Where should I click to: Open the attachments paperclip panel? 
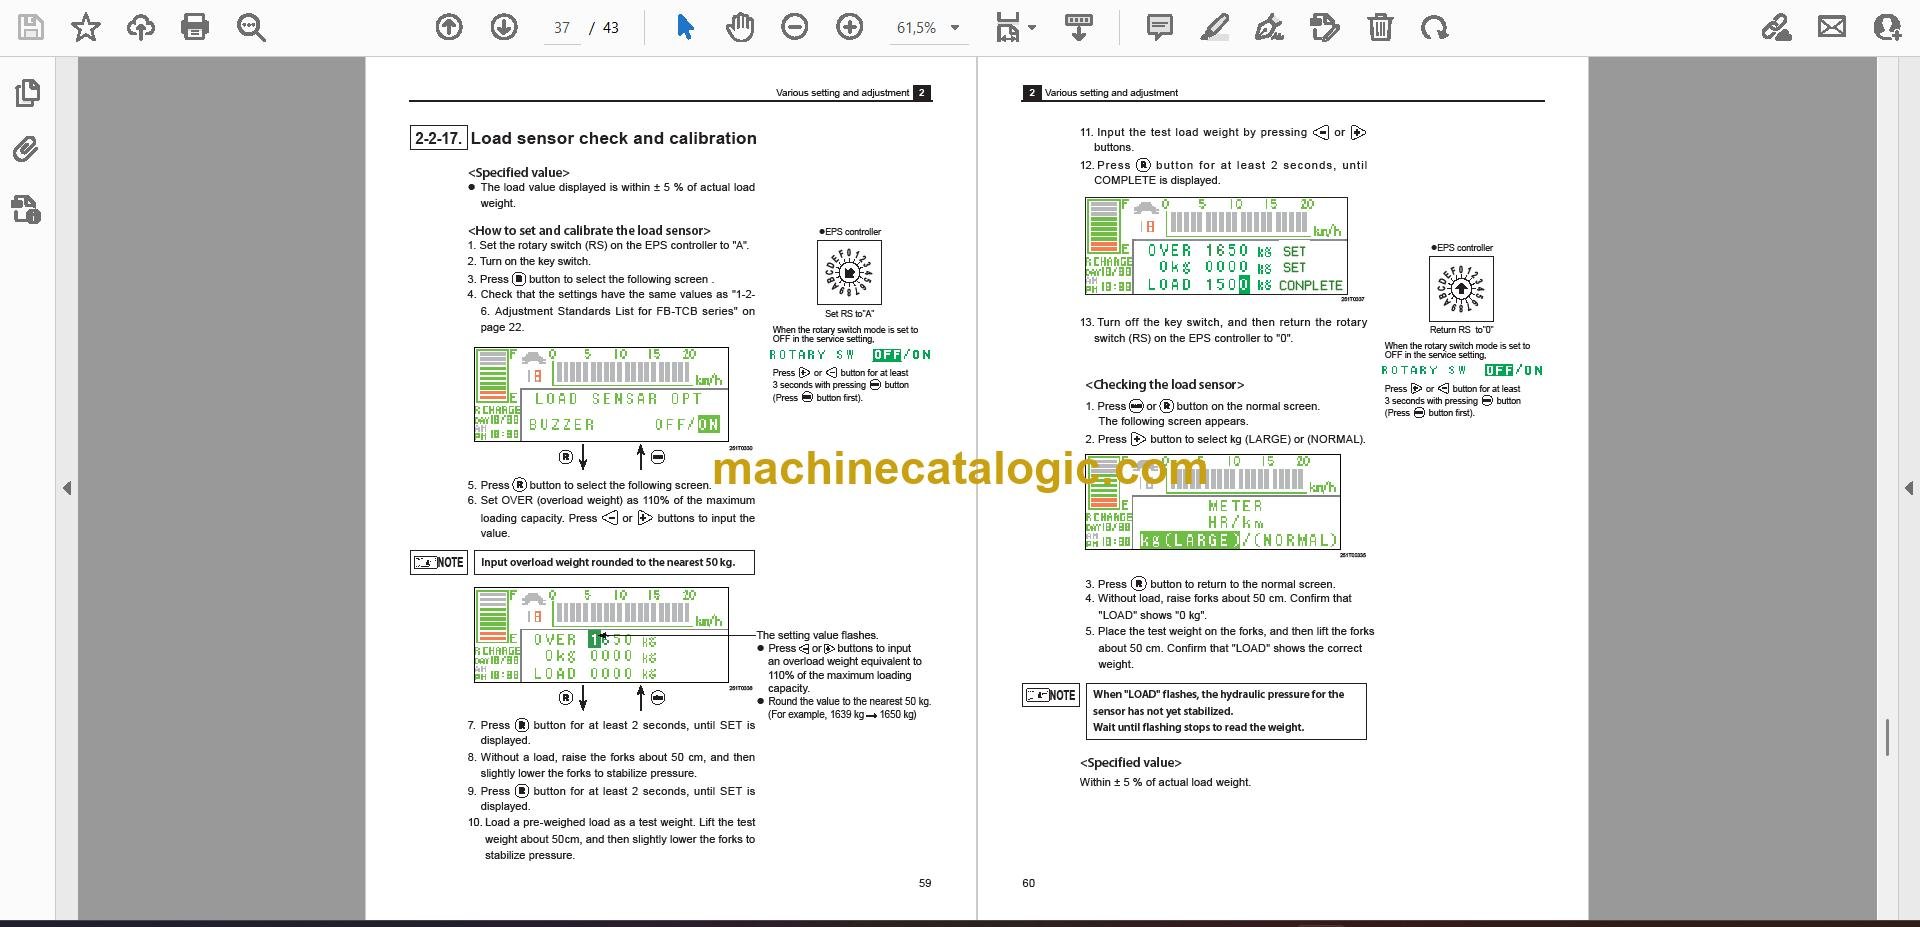27,150
